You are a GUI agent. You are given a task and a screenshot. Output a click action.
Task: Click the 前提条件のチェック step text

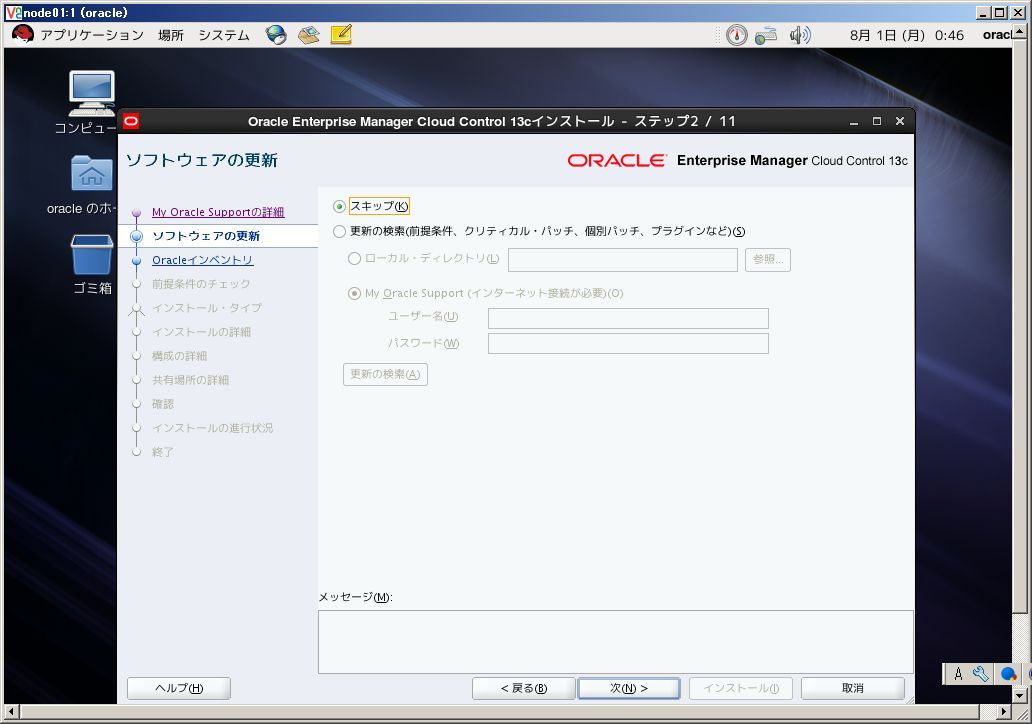201,284
